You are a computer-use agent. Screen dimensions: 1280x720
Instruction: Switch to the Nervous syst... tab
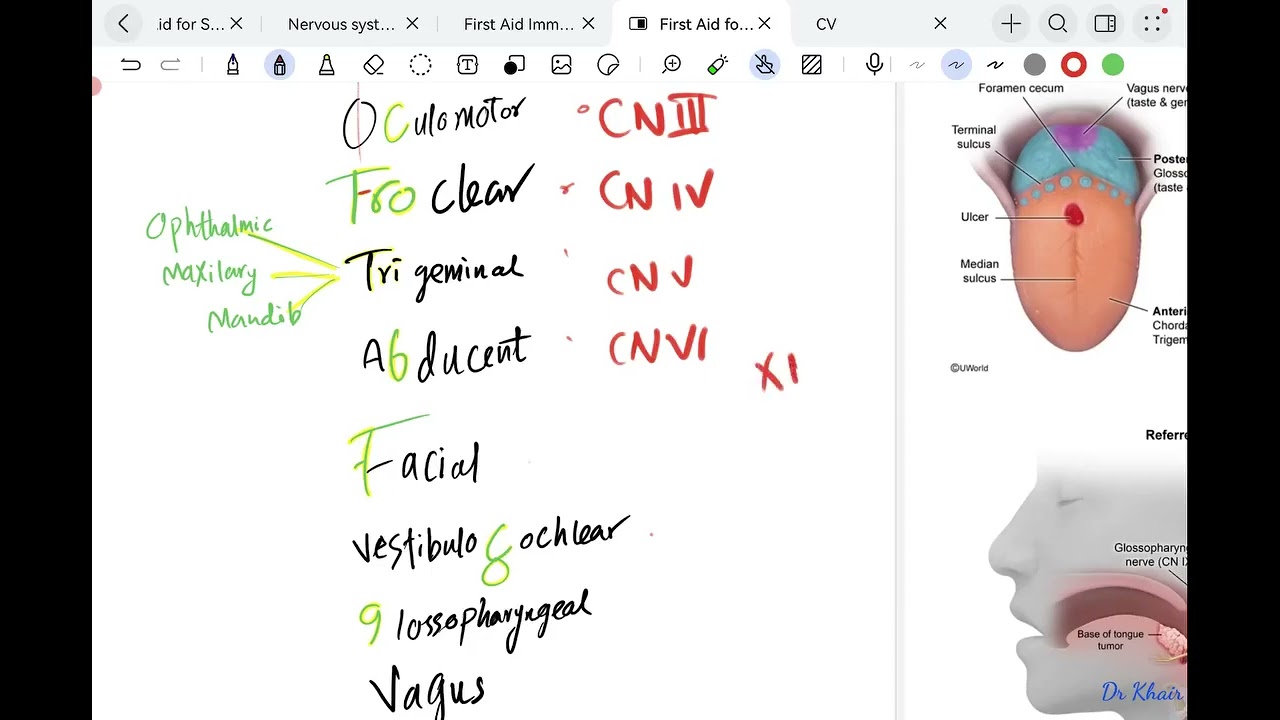pos(341,24)
